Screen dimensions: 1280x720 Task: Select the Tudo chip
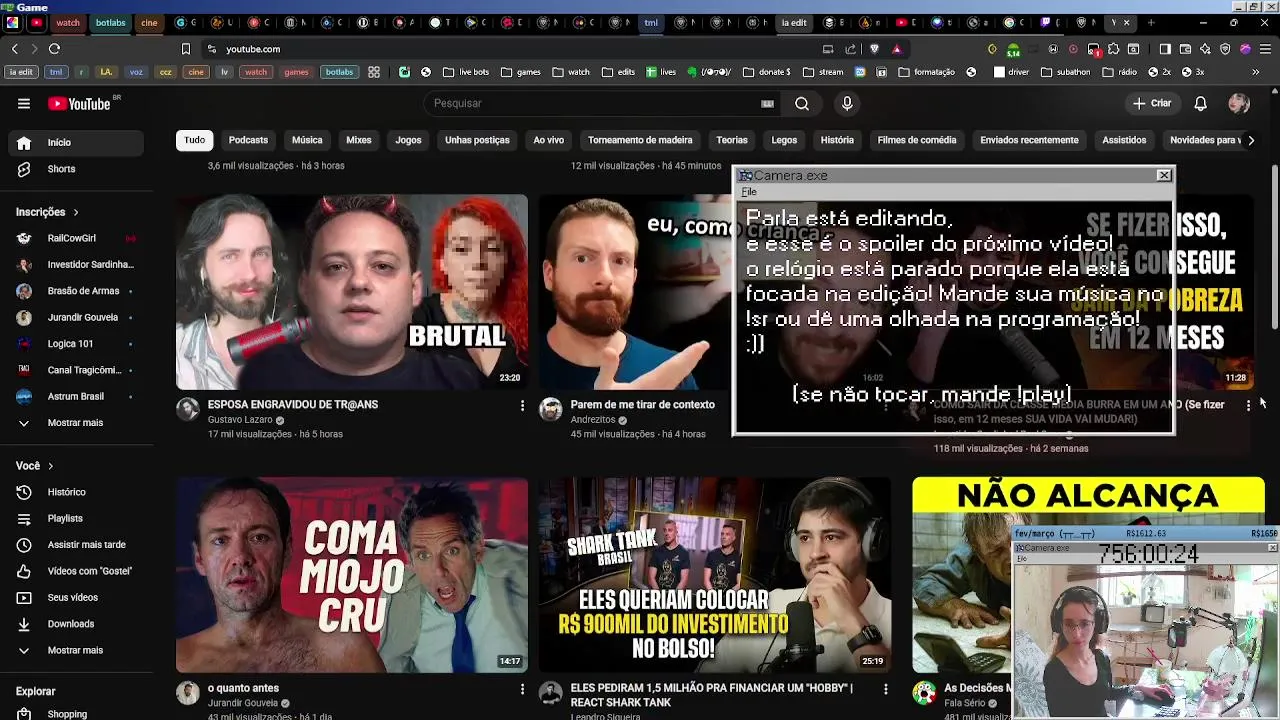195,140
